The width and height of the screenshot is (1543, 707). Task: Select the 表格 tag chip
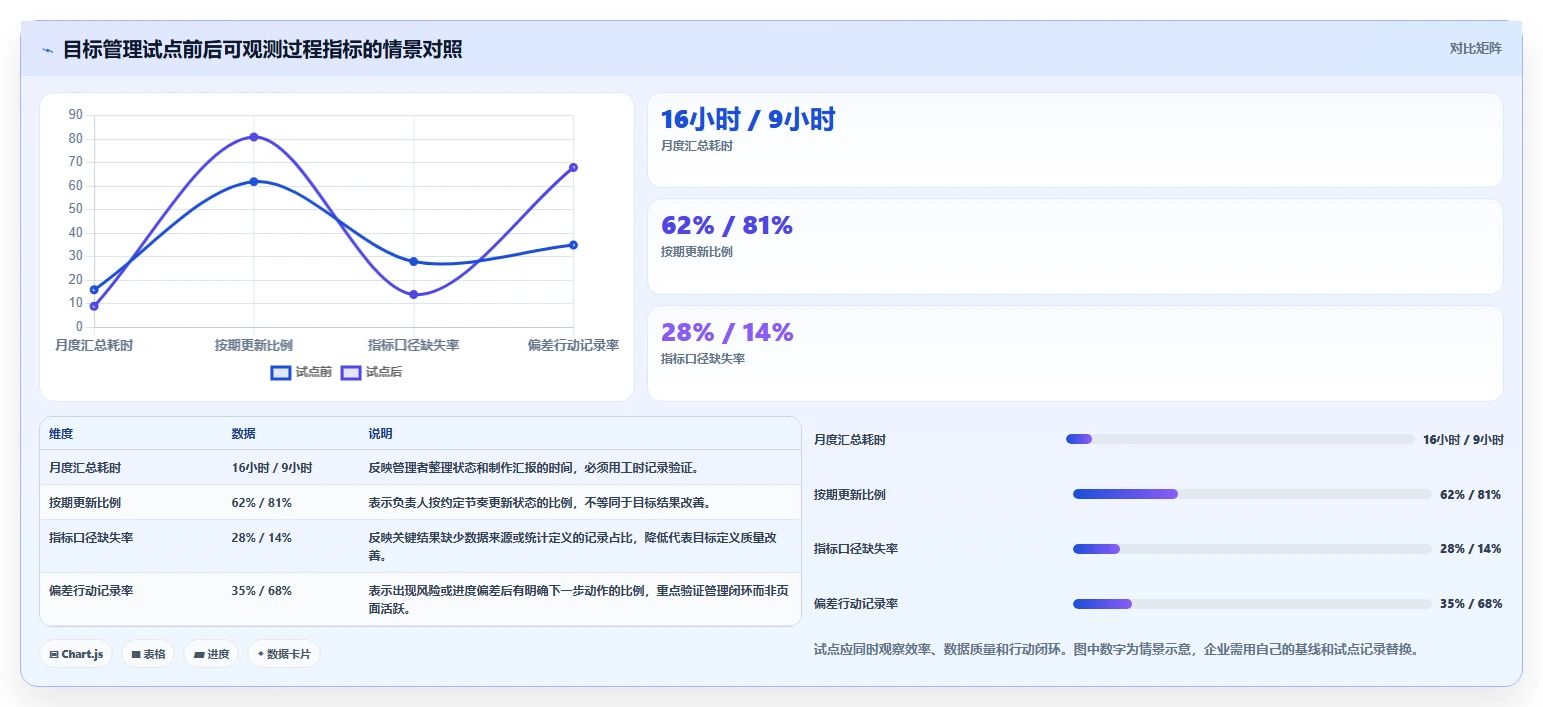[147, 654]
